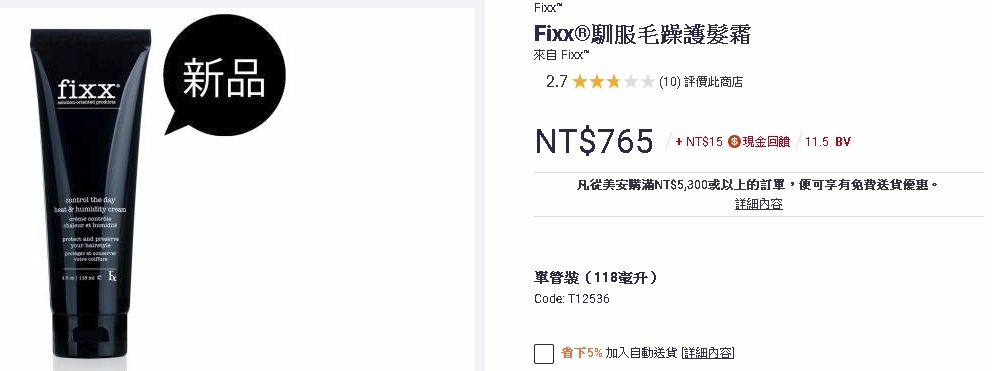Open 詳細內容 link beside auto-delivery option

tap(708, 353)
